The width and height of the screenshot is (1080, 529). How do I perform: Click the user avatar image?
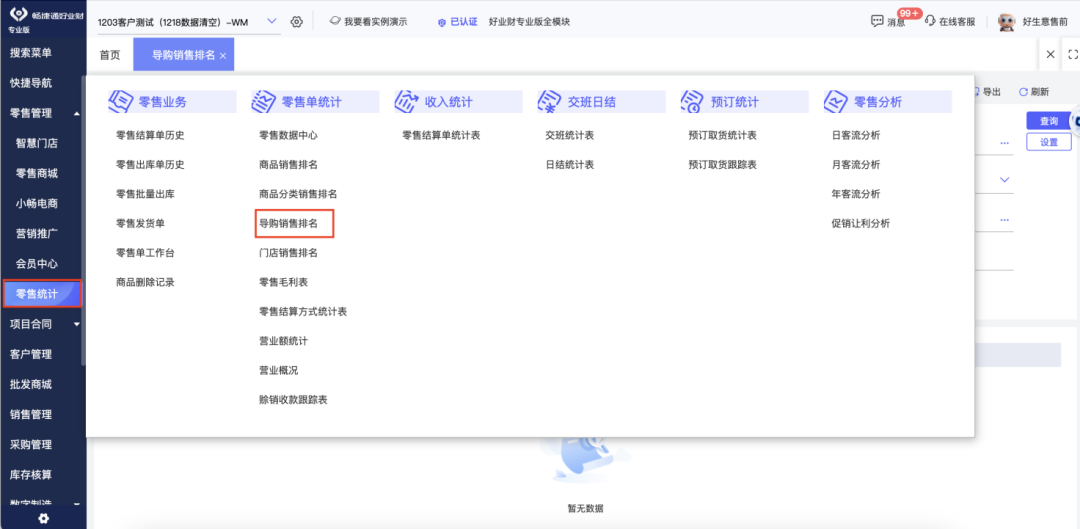(x=1007, y=21)
